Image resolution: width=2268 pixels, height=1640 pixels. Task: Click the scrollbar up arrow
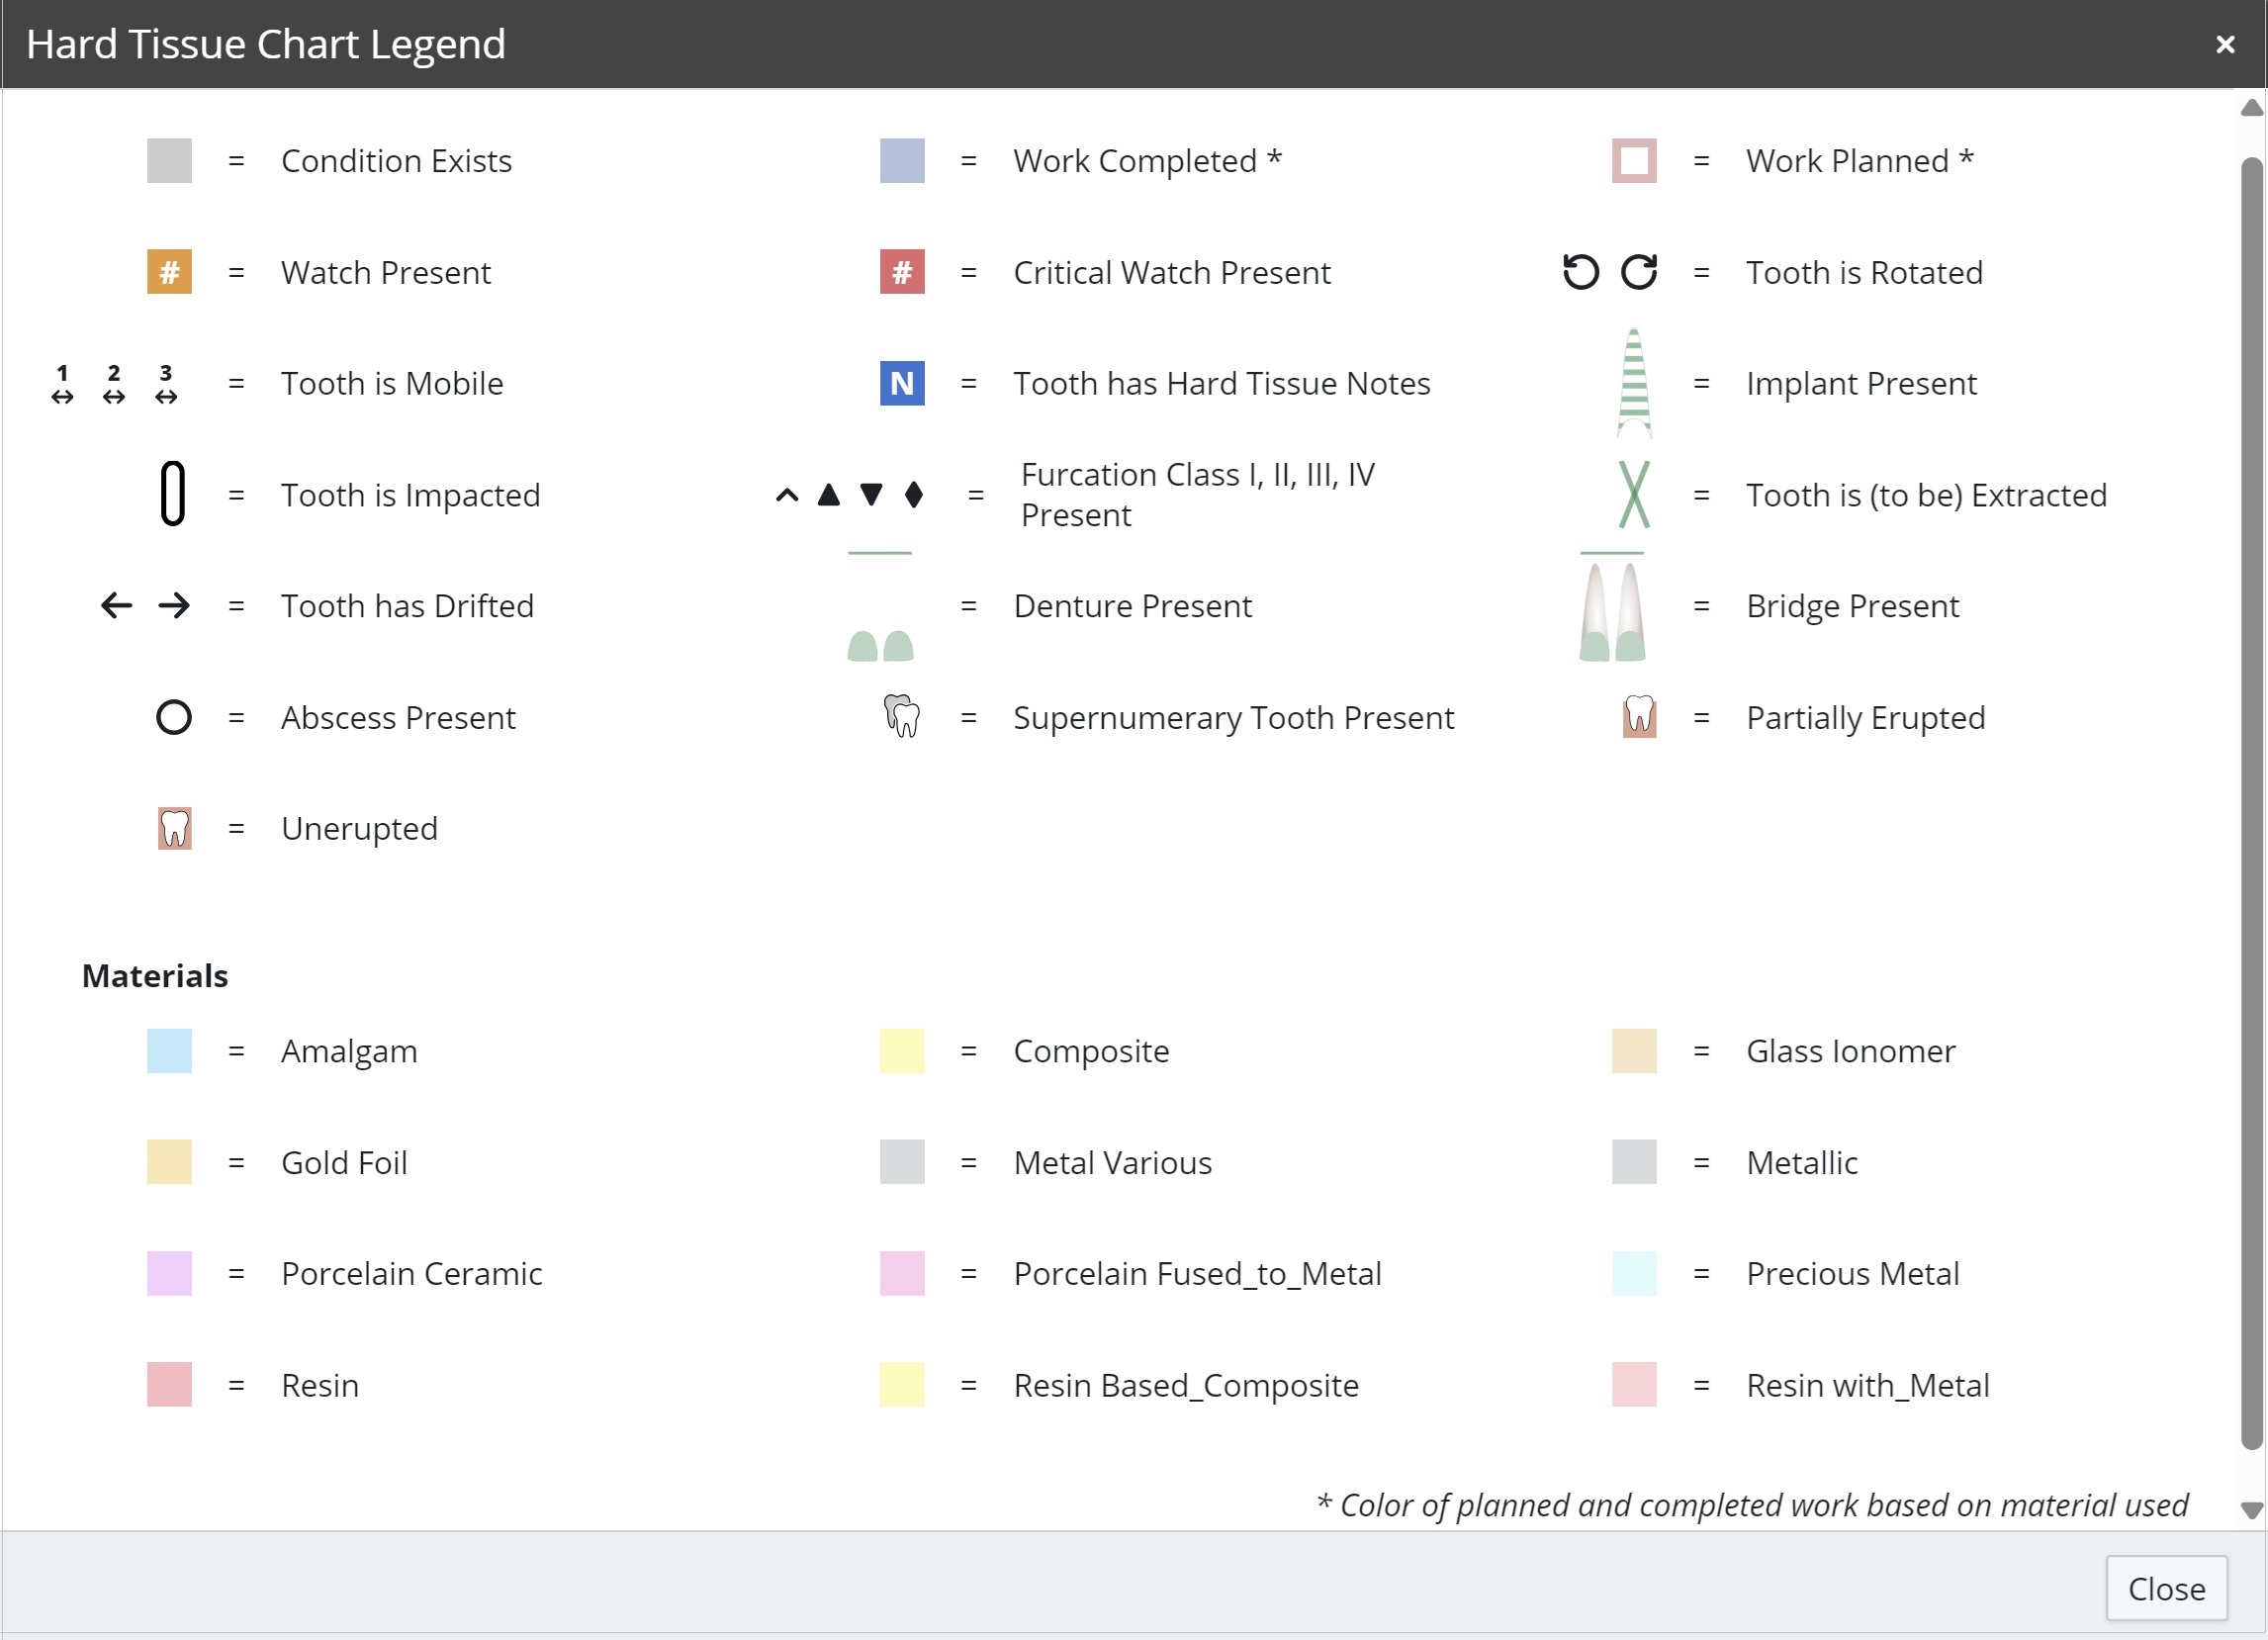(2252, 108)
